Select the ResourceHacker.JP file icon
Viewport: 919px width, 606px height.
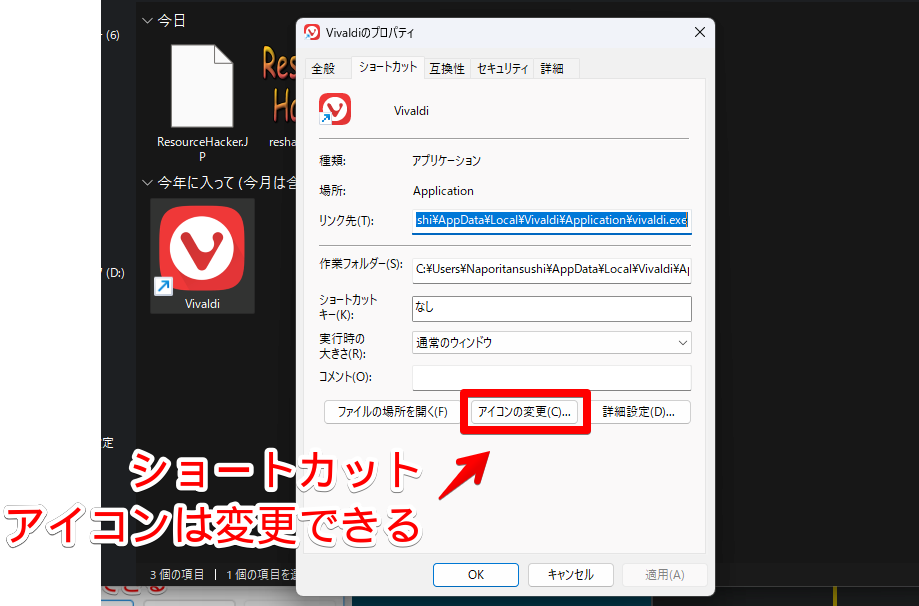pos(202,86)
